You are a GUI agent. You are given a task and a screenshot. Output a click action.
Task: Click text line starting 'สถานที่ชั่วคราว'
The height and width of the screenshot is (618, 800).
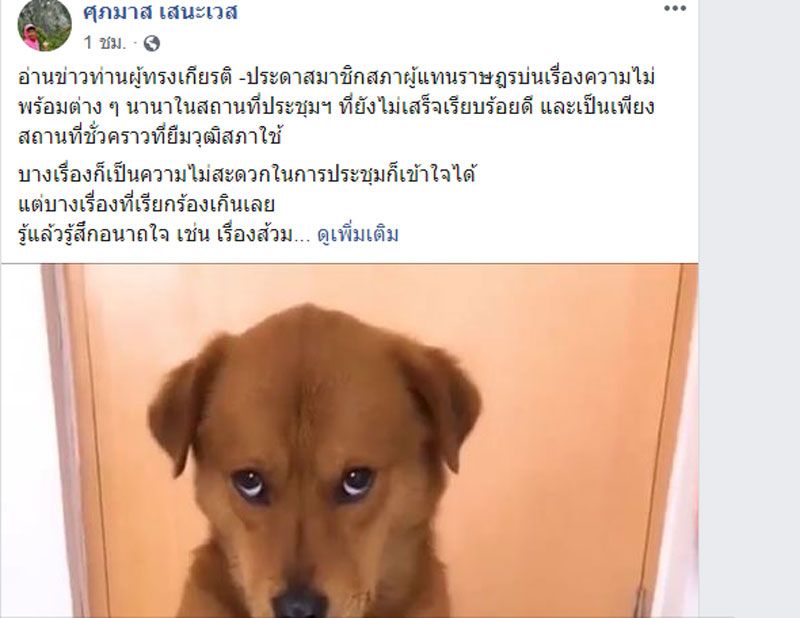pyautogui.click(x=150, y=137)
